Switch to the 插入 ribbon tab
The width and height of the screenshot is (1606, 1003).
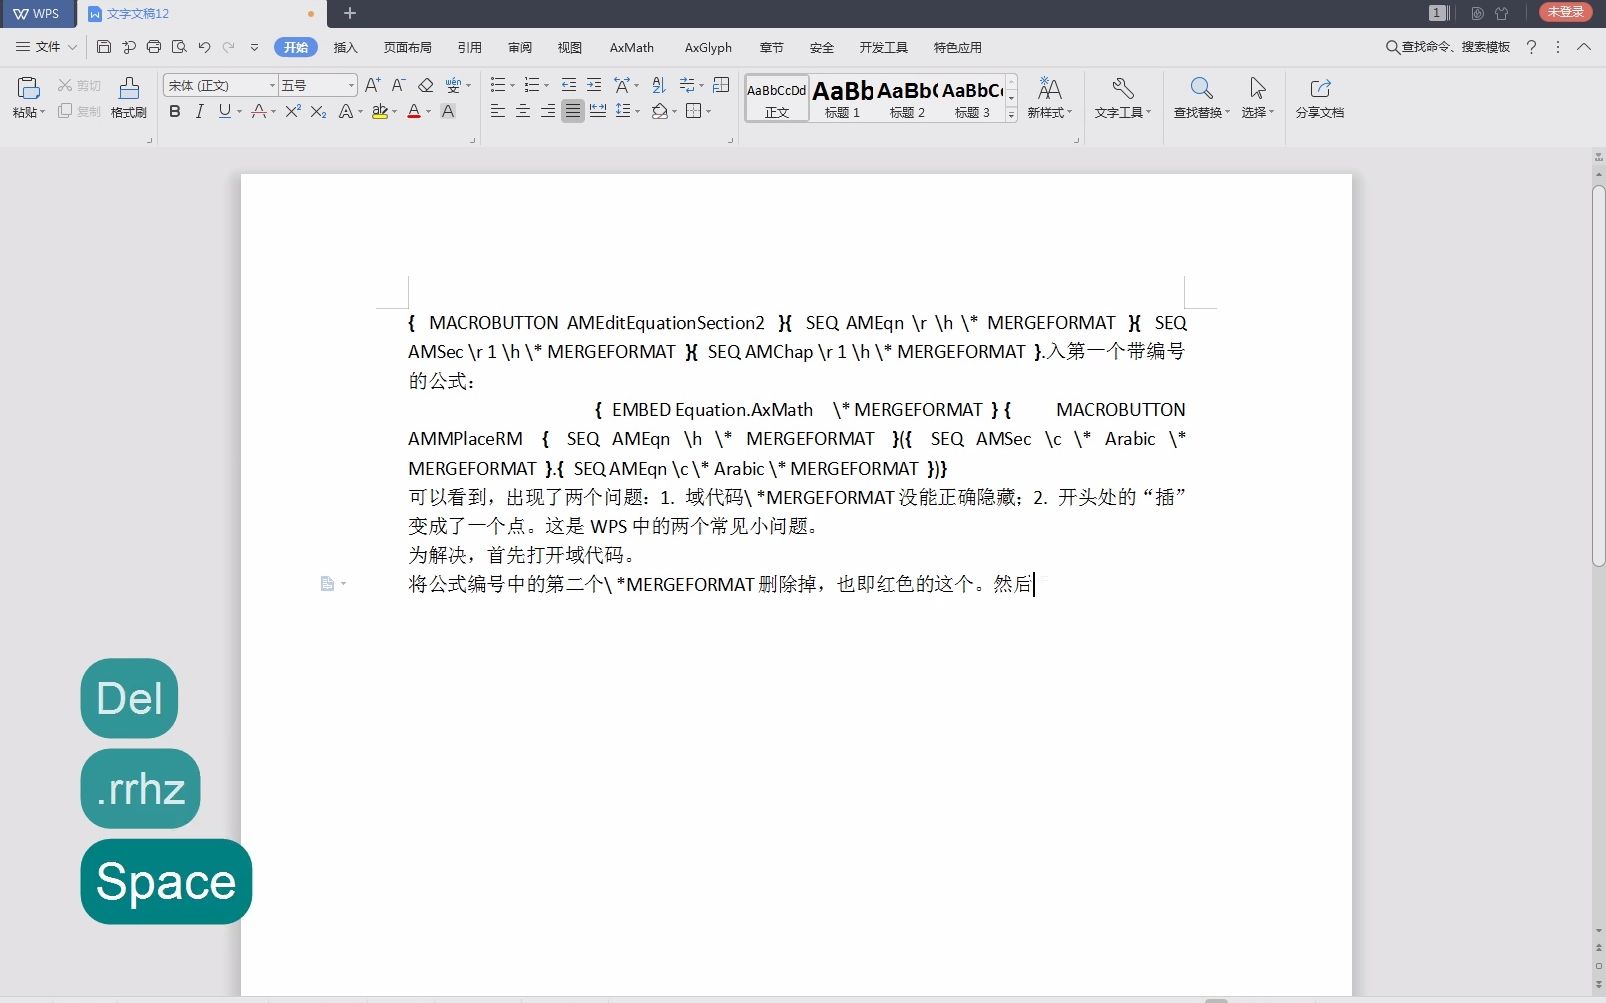point(345,47)
